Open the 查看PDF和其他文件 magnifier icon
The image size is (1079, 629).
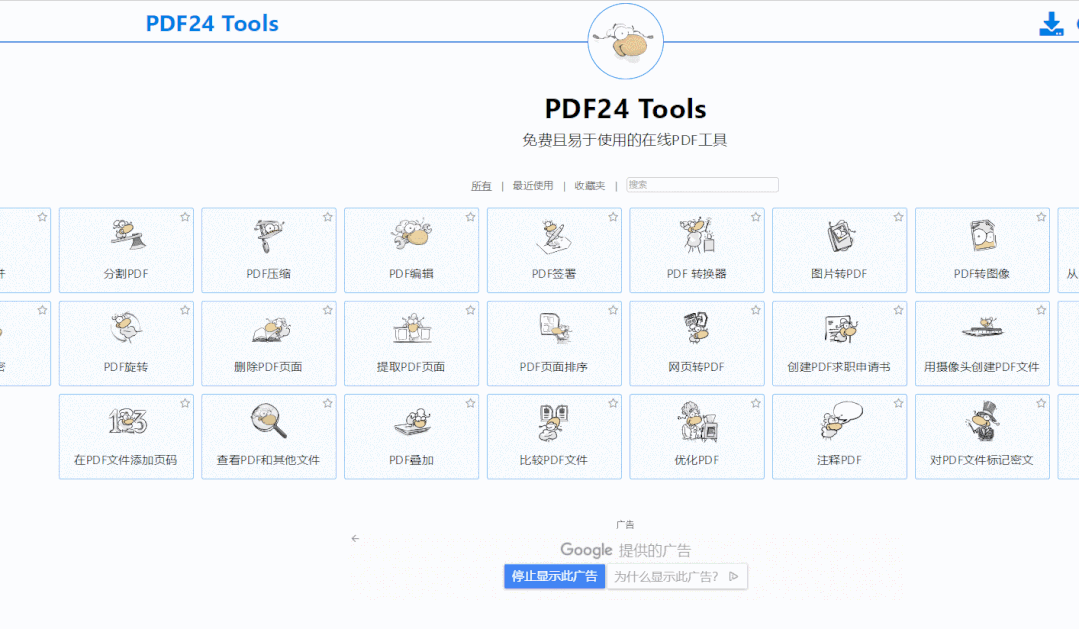(x=268, y=422)
